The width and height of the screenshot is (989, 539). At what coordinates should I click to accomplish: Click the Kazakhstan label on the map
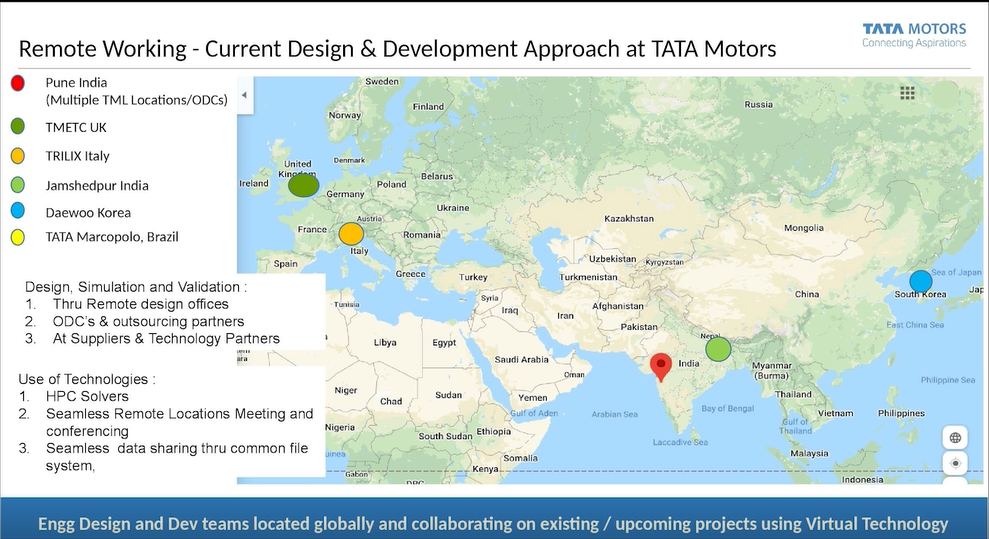point(629,218)
